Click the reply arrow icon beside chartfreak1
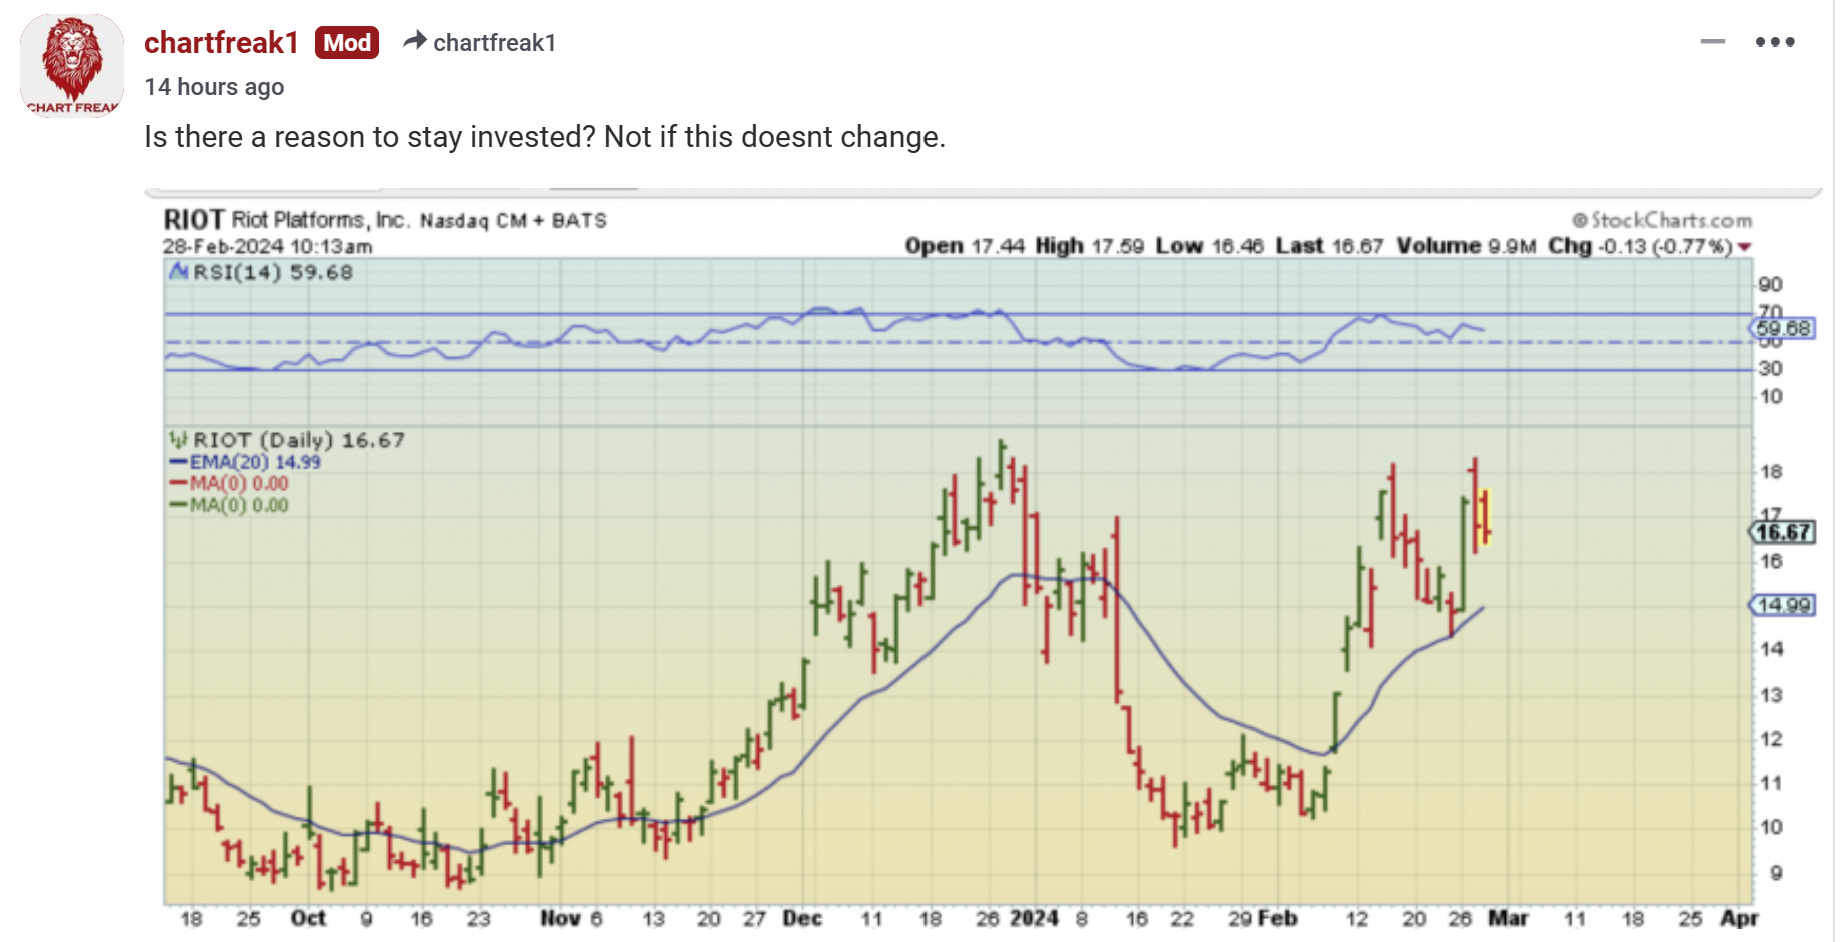This screenshot has width=1842, height=942. point(414,41)
